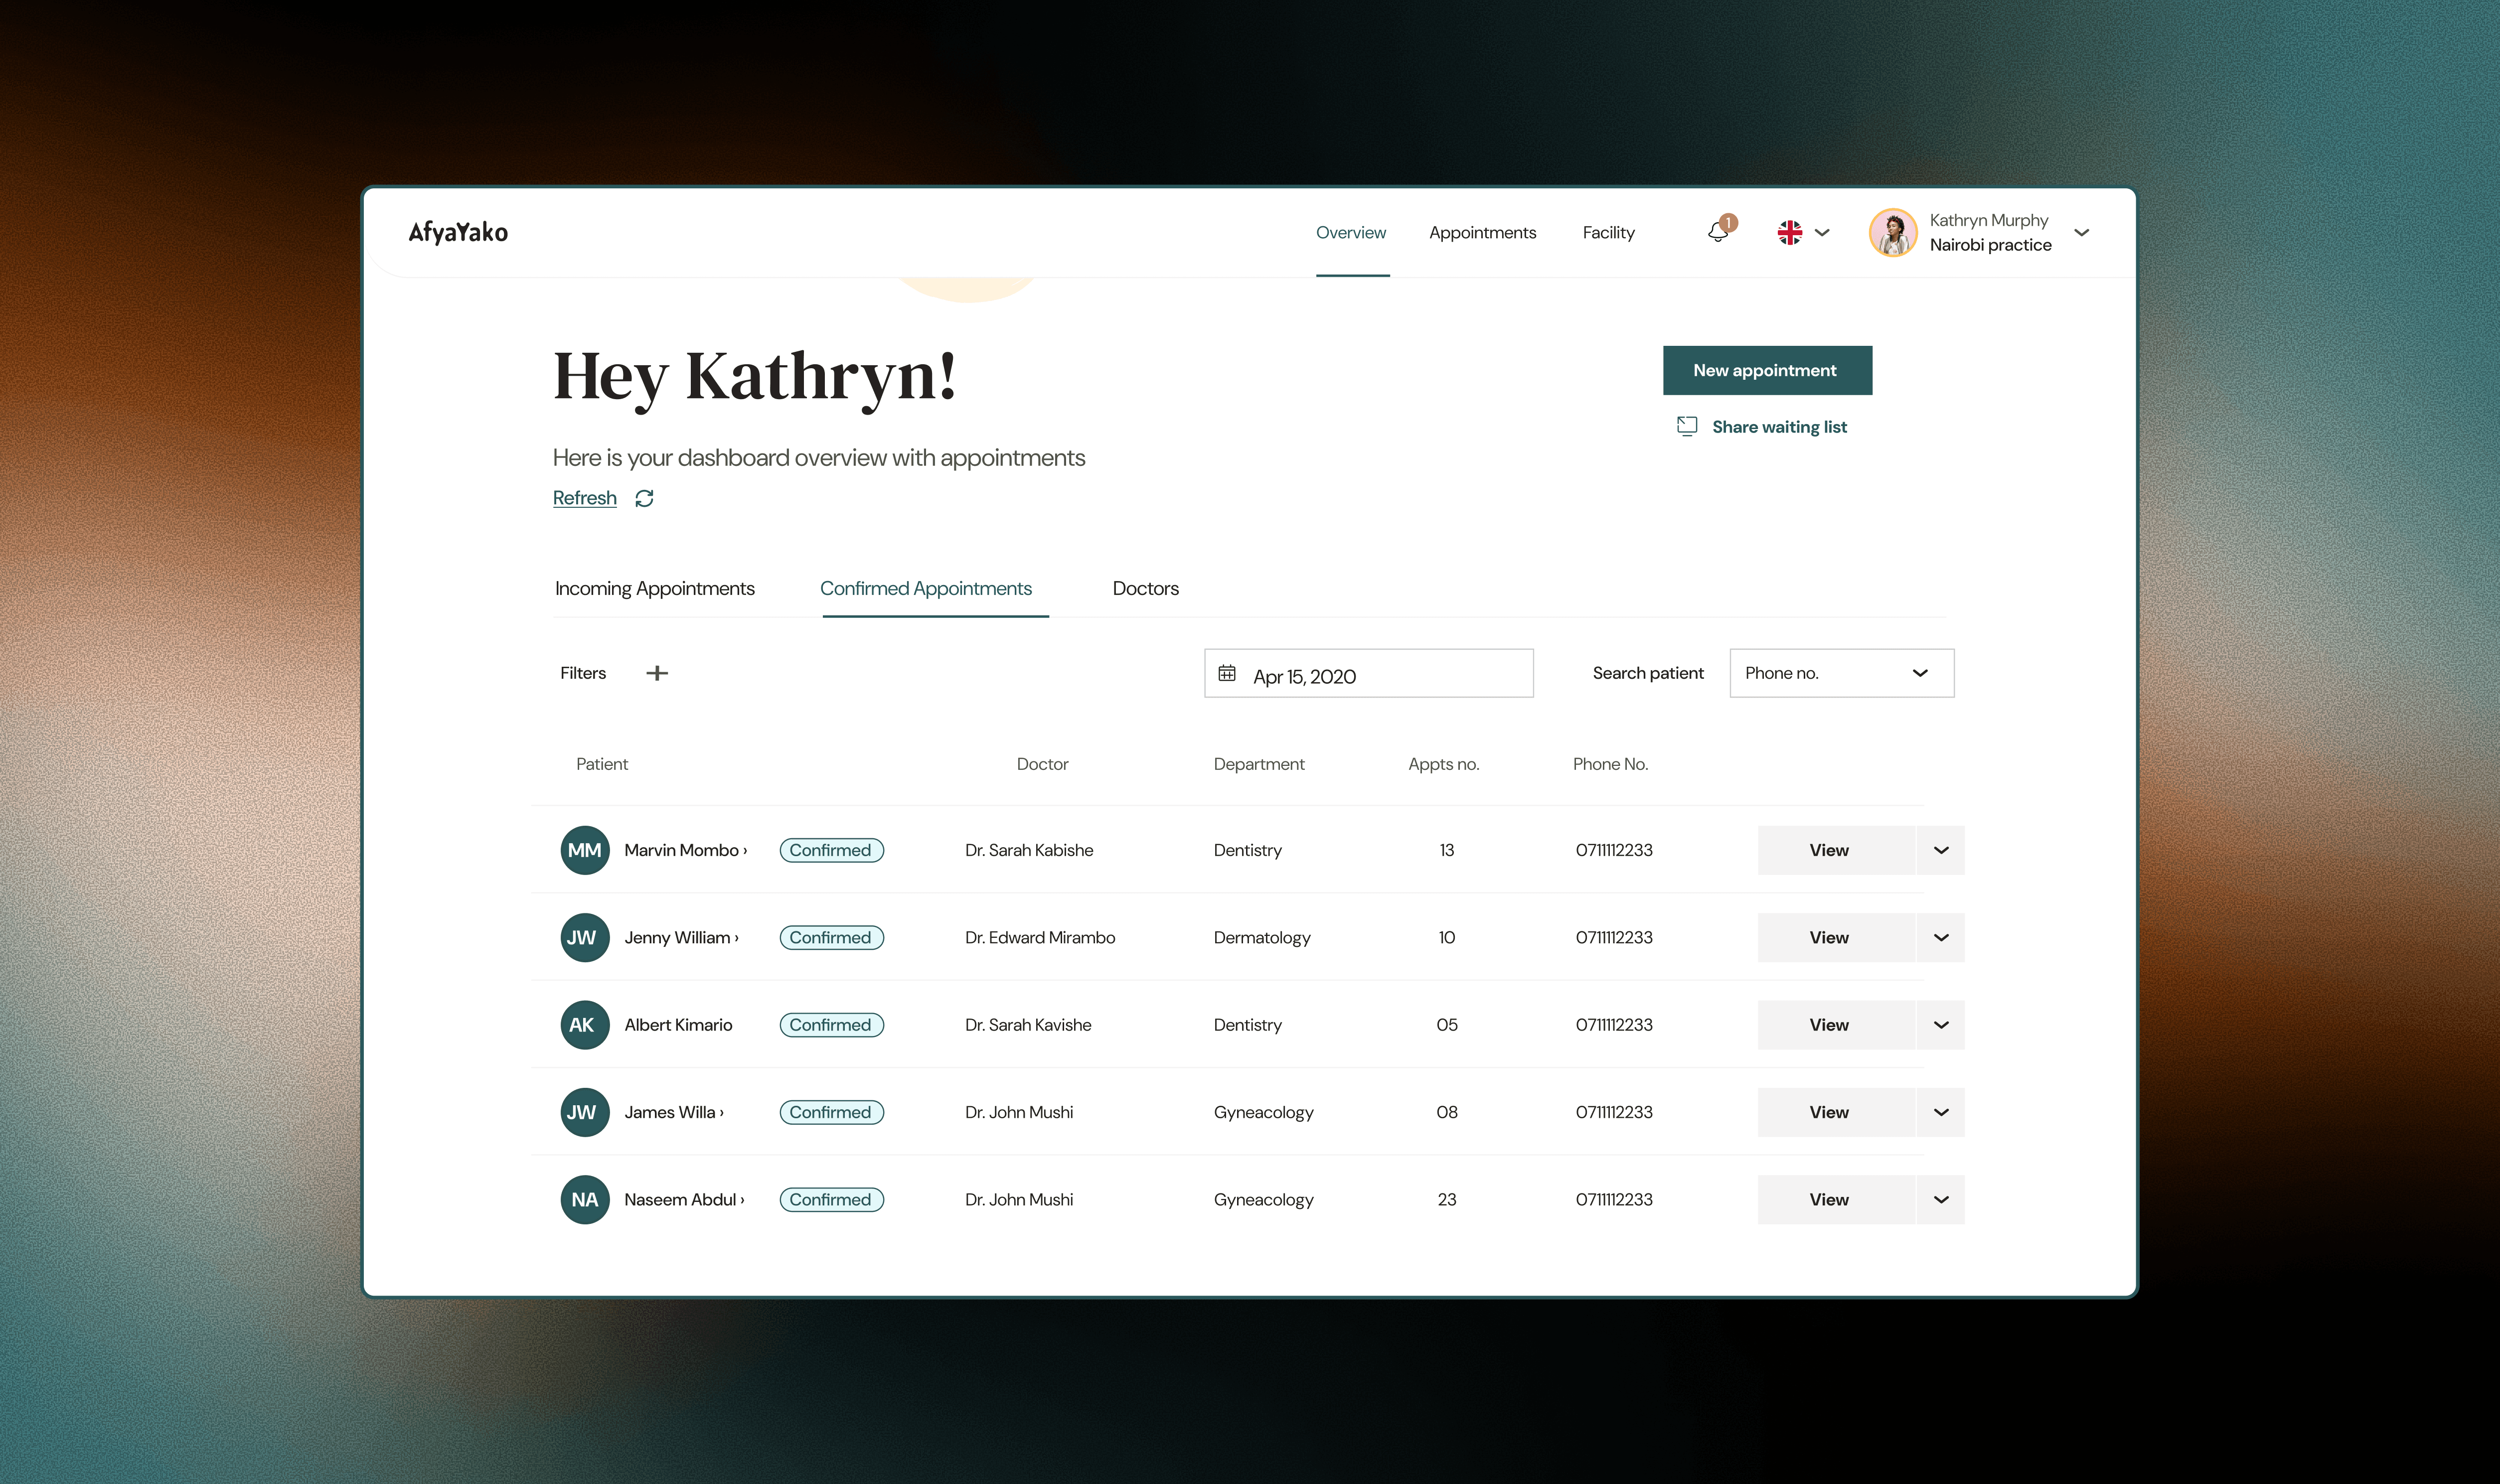Open the notifications bell icon
The height and width of the screenshot is (1484, 2500).
pos(1718,232)
